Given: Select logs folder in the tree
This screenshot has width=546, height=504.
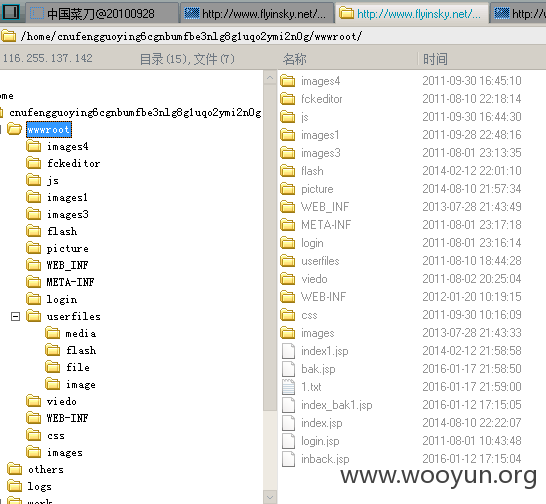Looking at the screenshot, I should point(39,486).
